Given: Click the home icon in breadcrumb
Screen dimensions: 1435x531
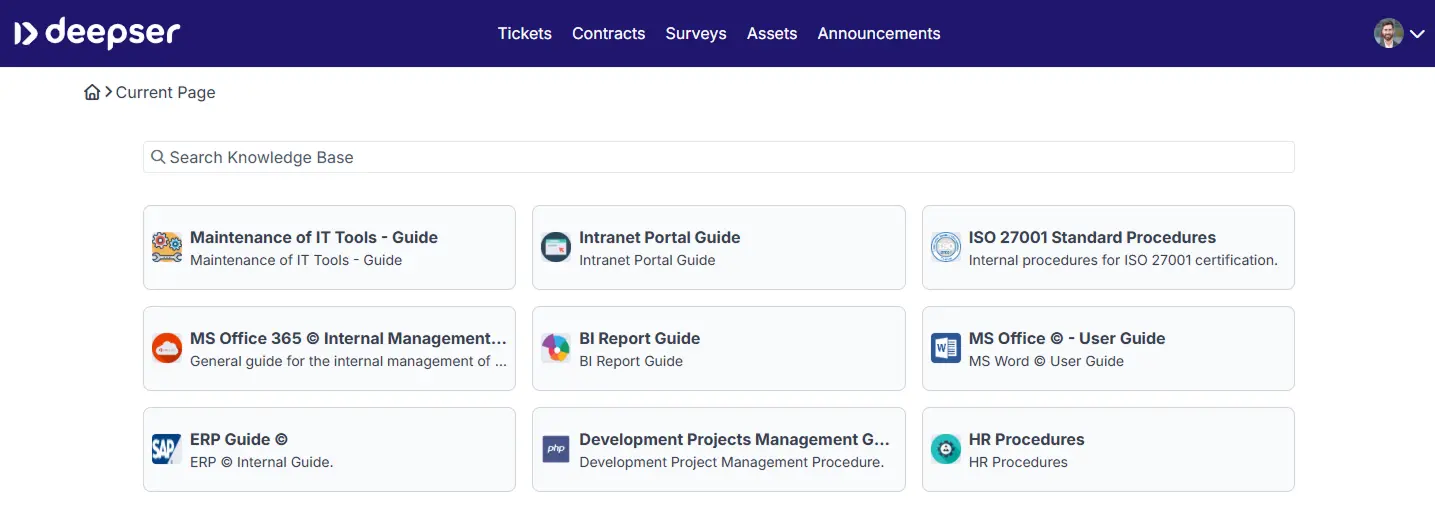Looking at the screenshot, I should point(92,92).
